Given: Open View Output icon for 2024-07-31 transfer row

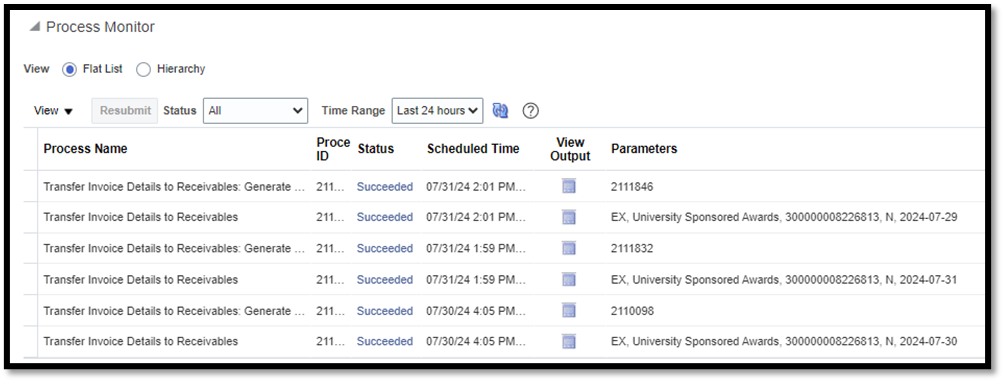Looking at the screenshot, I should coord(569,280).
